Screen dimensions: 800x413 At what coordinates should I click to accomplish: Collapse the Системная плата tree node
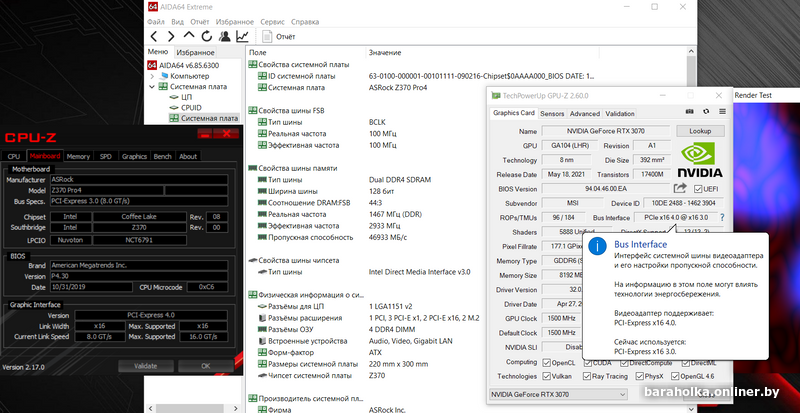click(x=153, y=87)
